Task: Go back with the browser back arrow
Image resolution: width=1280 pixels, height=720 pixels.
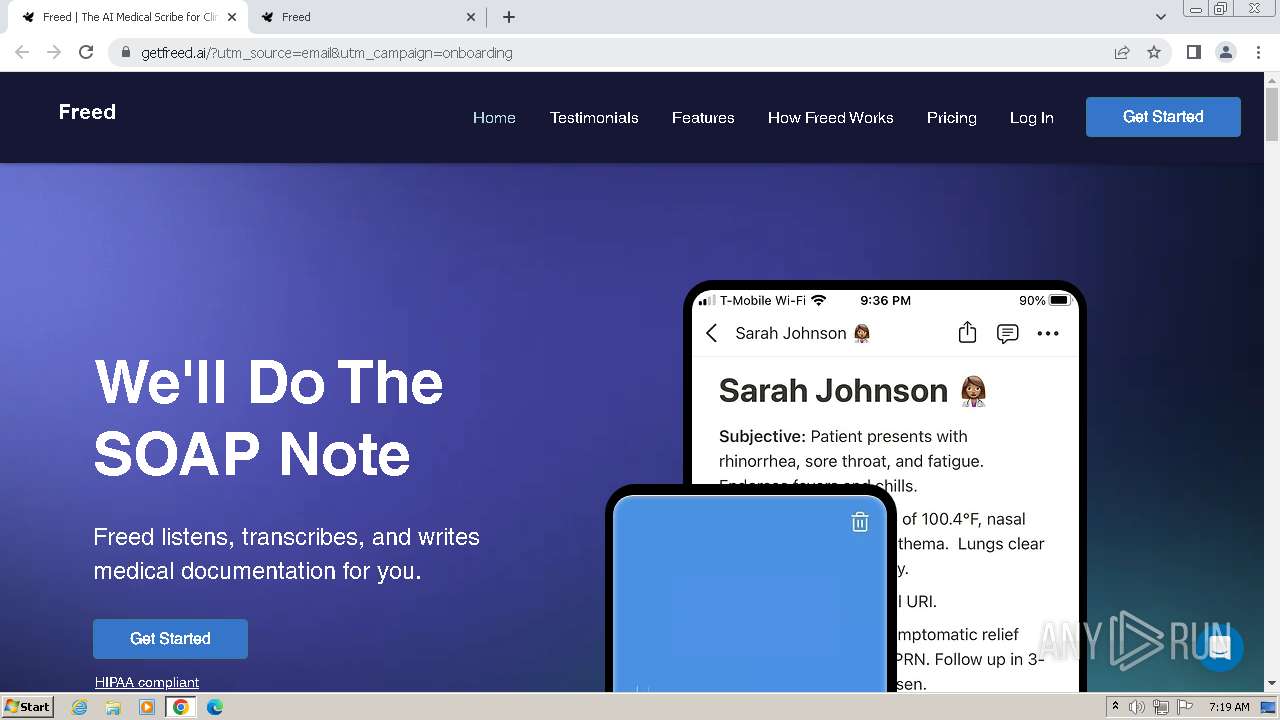Action: [22, 52]
